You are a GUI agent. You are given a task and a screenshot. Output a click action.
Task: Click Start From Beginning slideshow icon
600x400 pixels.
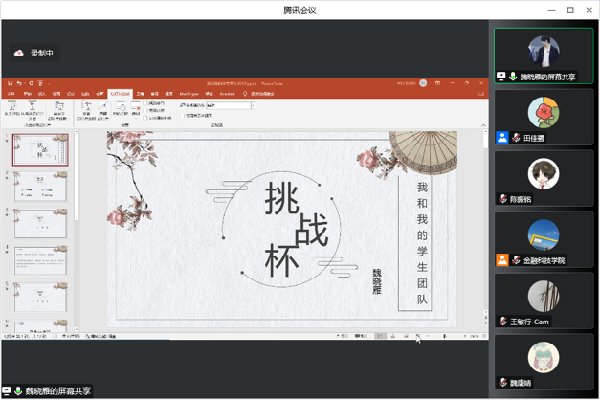click(12, 106)
